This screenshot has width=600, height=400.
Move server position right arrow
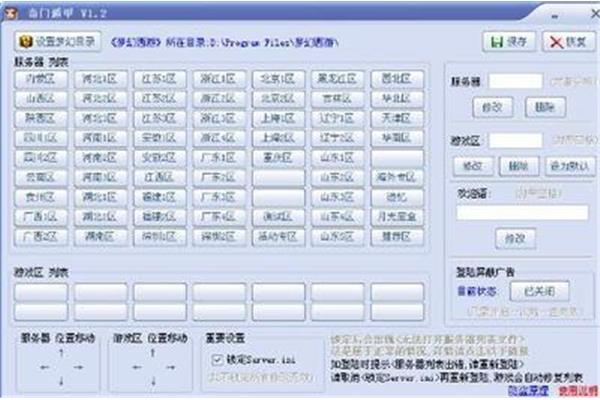click(x=78, y=367)
